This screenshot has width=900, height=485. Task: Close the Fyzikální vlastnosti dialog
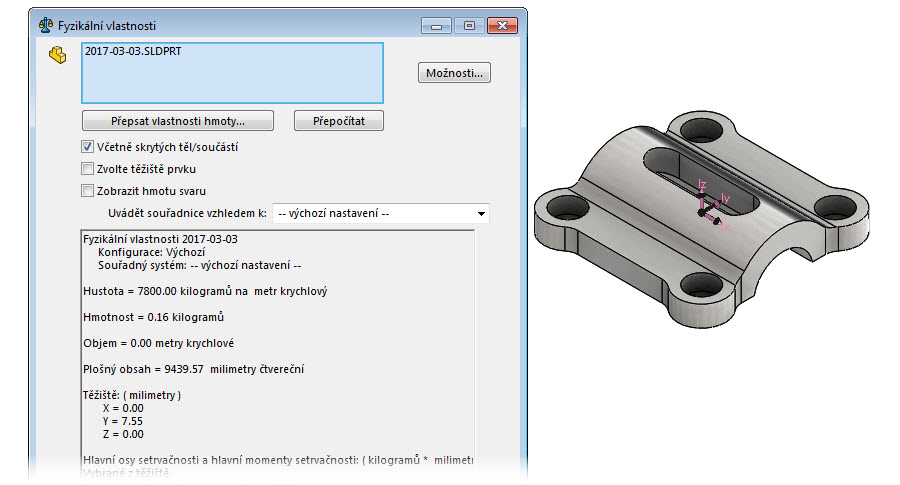click(x=502, y=26)
